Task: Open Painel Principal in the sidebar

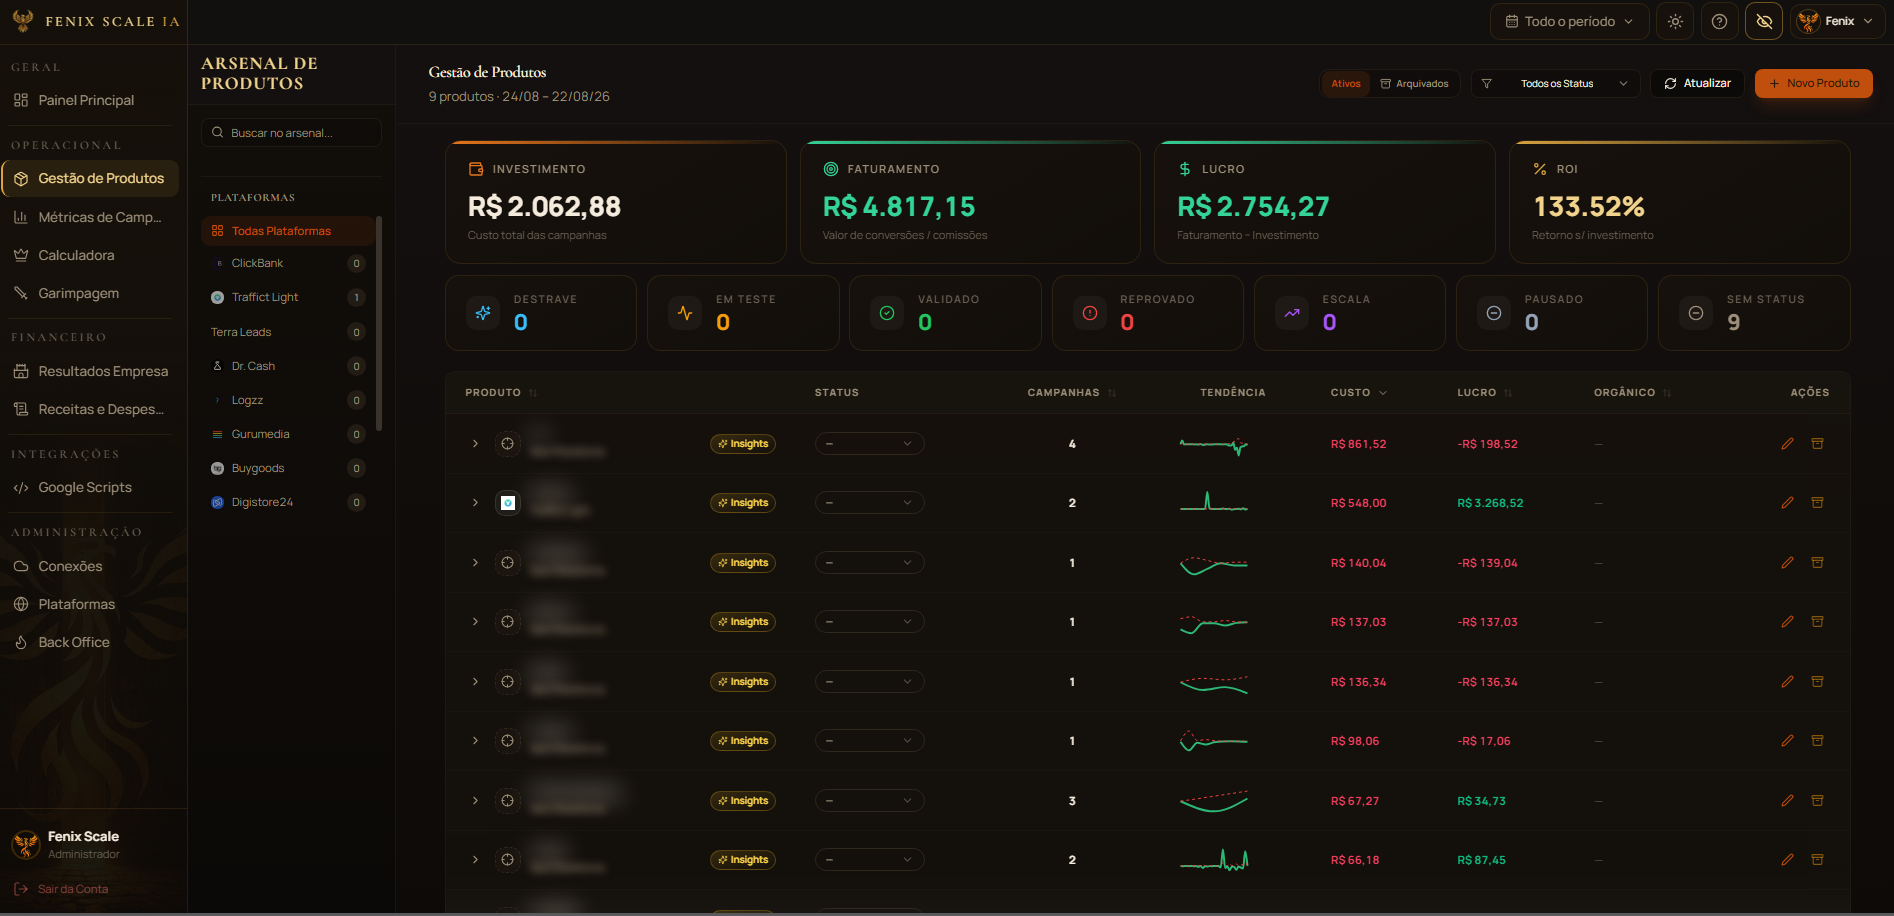Action: pos(90,100)
